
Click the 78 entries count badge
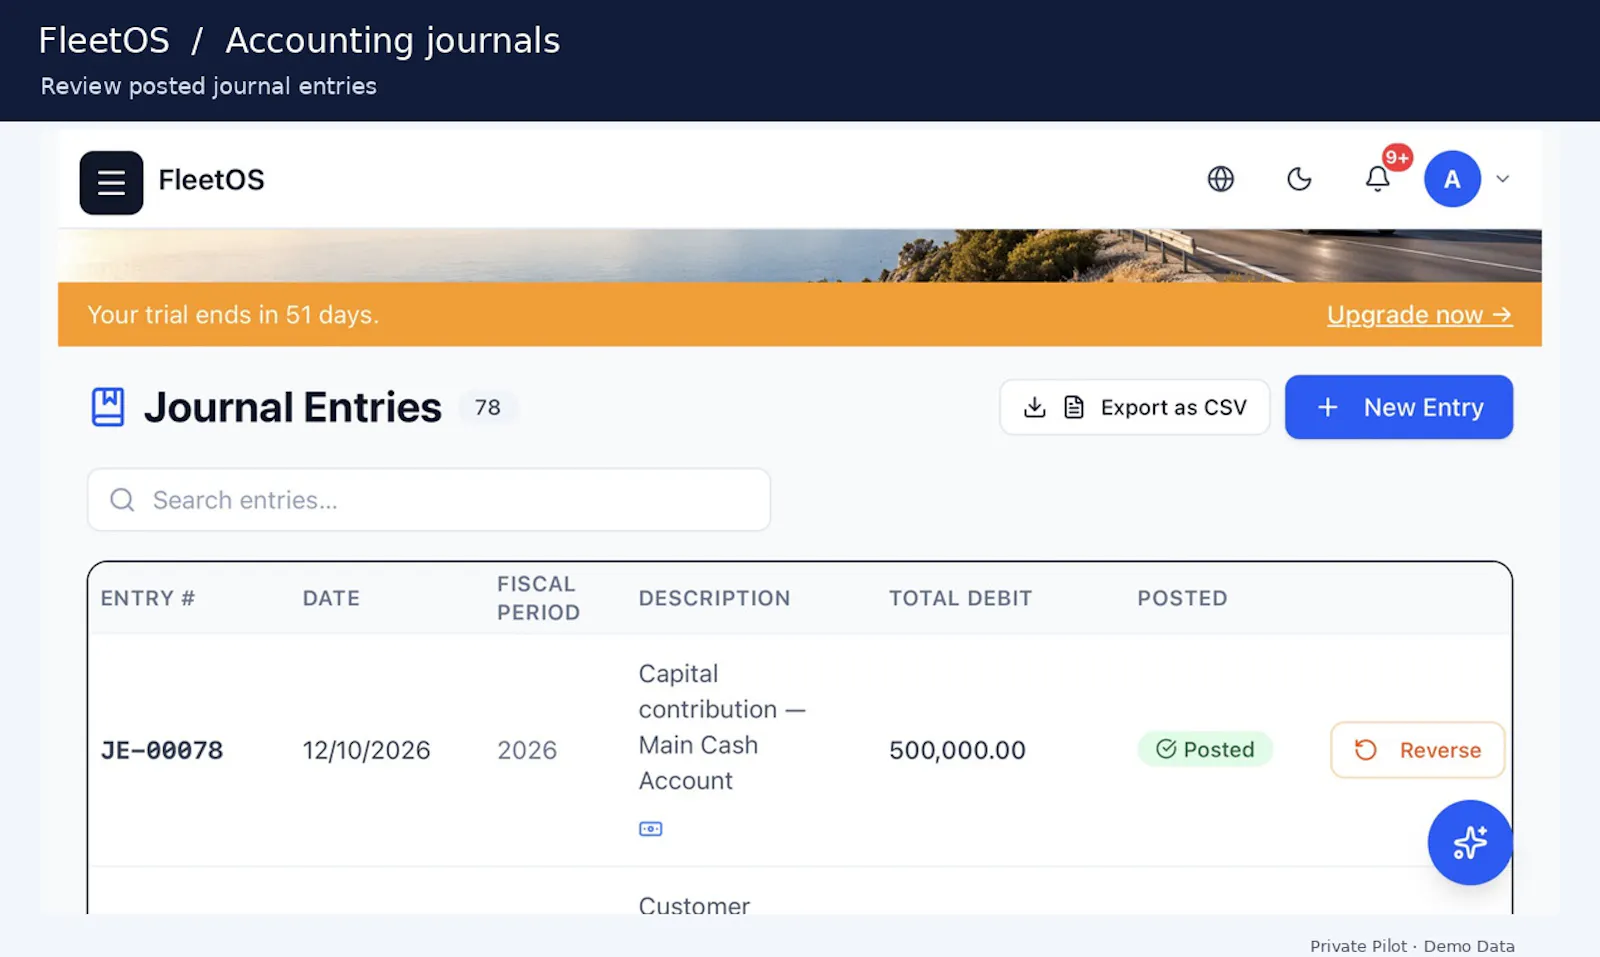[487, 407]
